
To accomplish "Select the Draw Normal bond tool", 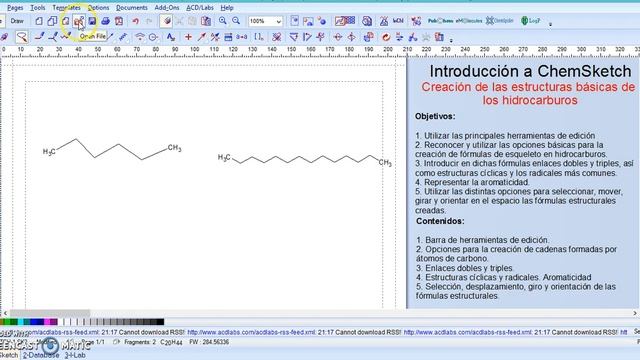I will tap(39, 37).
